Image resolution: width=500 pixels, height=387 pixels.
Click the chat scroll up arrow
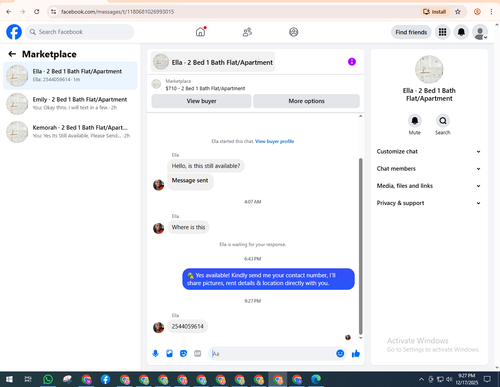tap(360, 116)
